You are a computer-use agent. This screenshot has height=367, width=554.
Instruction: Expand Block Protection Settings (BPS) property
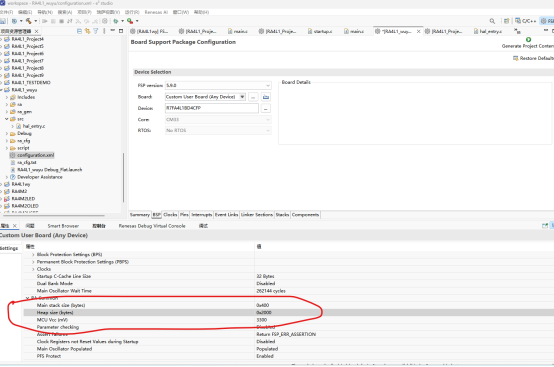(33, 255)
